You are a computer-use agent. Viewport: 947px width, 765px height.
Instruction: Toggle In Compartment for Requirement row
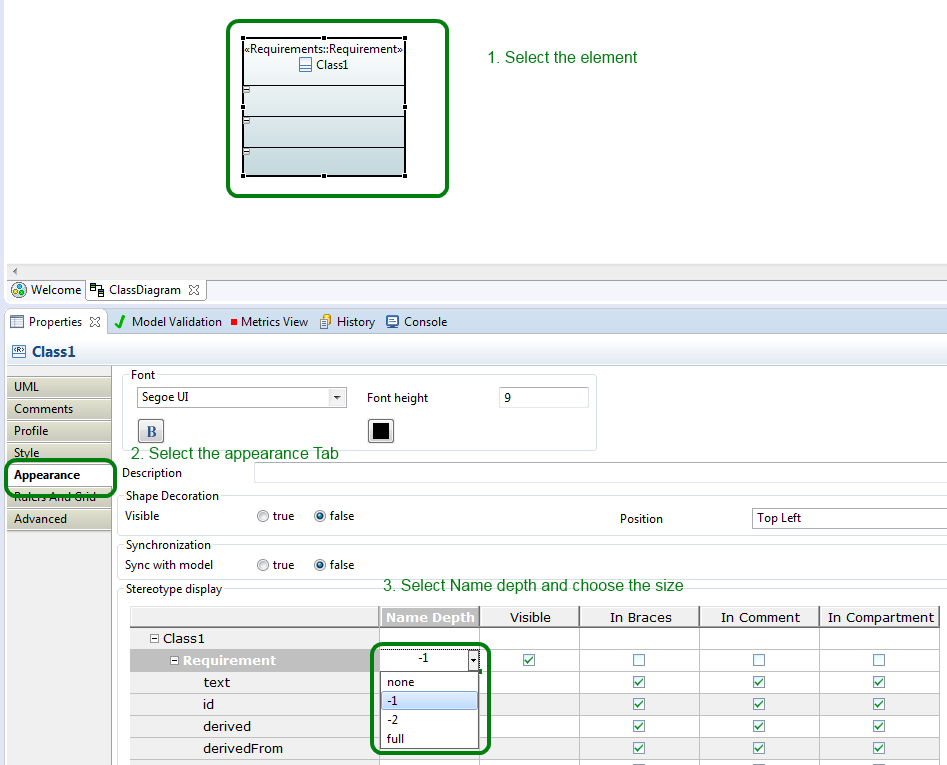(x=879, y=660)
